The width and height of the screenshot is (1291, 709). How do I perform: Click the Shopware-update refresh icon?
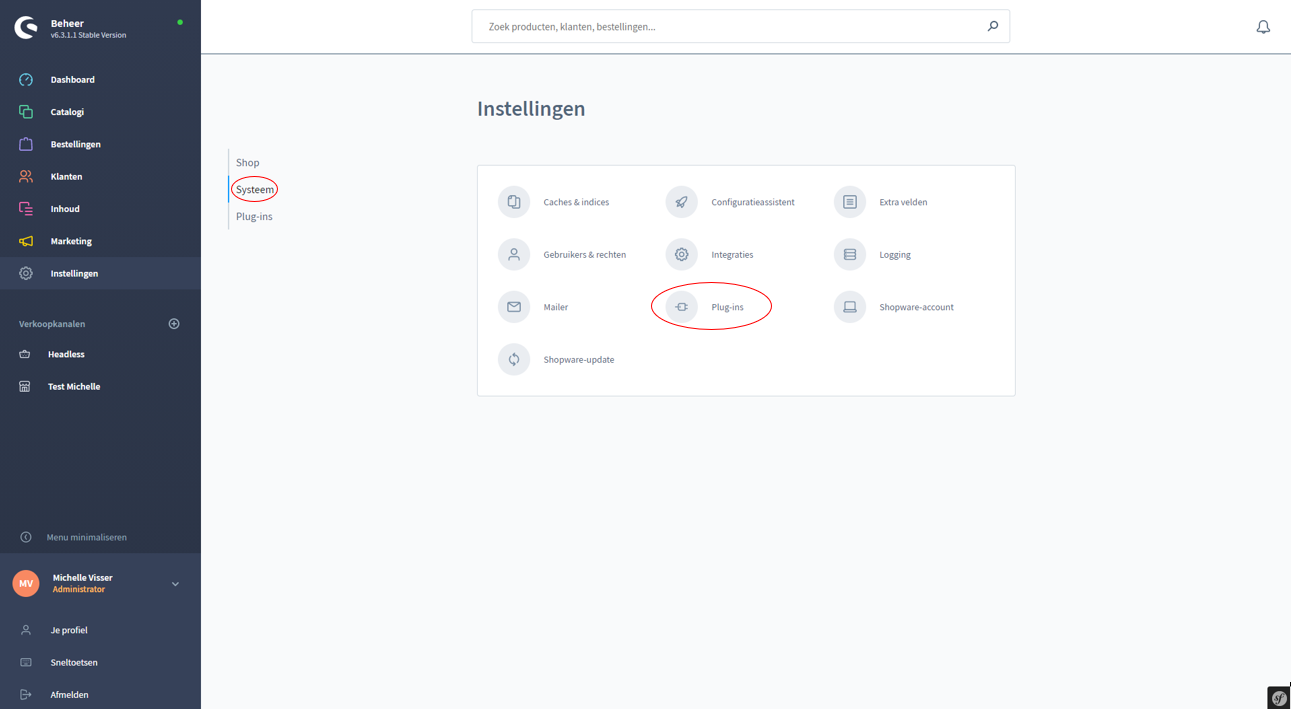514,360
